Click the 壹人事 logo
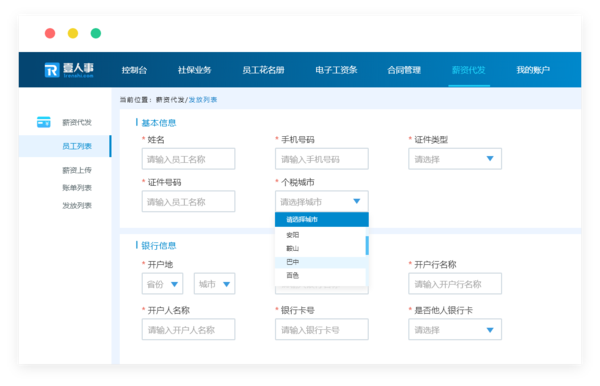Viewport: 600px width, 386px height. pos(69,70)
